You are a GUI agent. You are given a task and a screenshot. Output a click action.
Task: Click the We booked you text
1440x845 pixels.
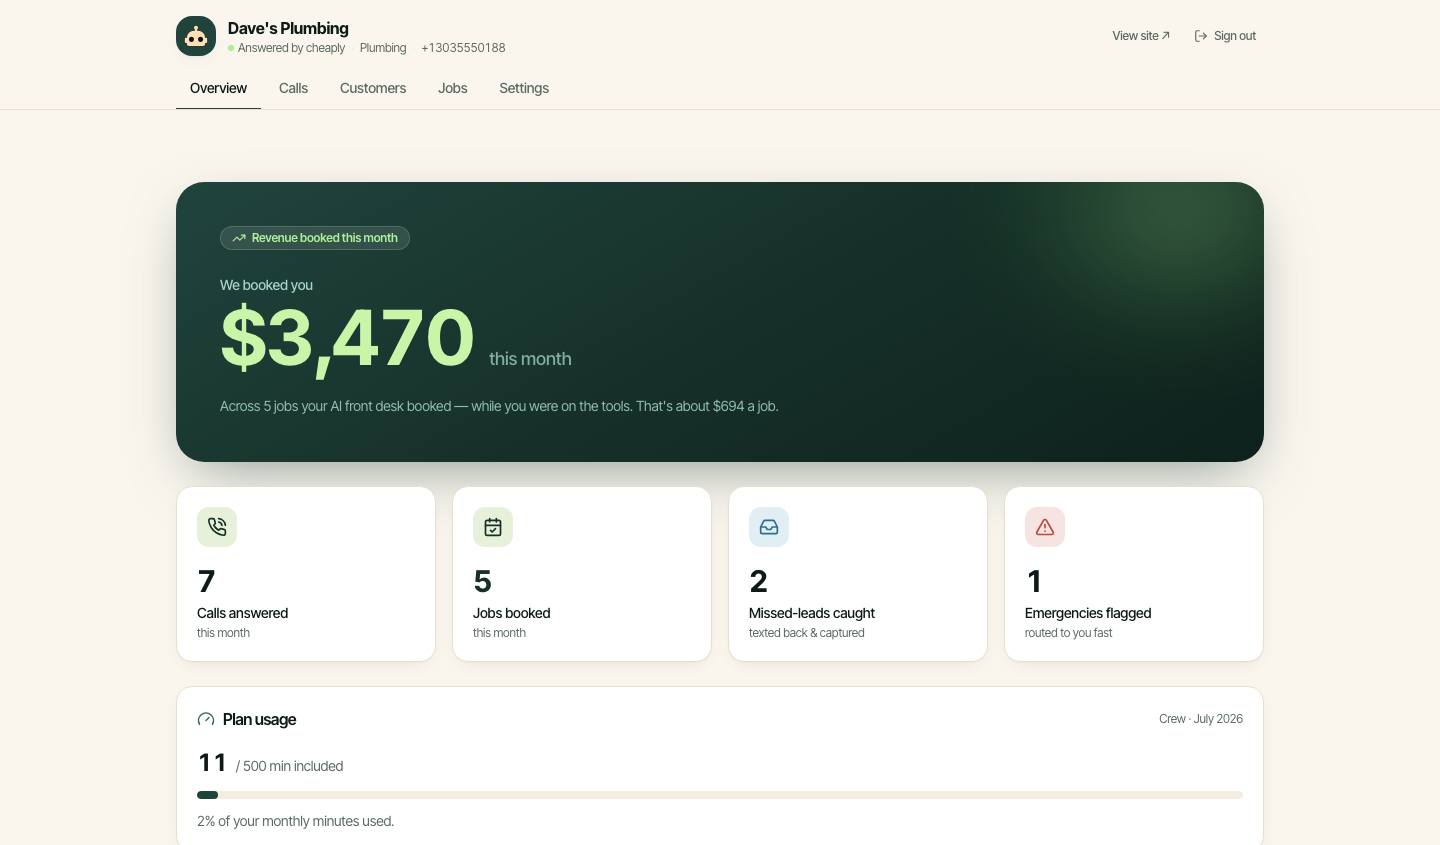pyautogui.click(x=266, y=285)
